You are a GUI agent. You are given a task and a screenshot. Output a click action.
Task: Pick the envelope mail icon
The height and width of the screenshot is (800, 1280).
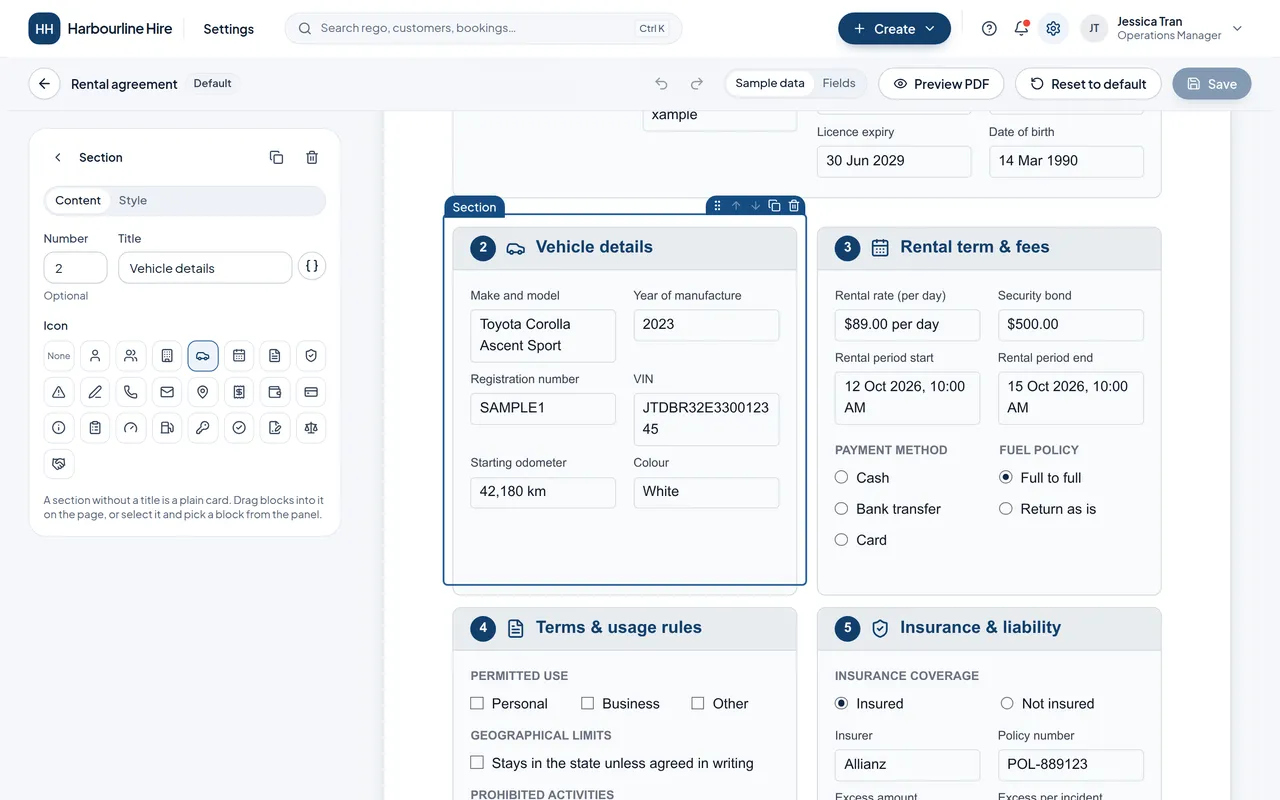(167, 392)
